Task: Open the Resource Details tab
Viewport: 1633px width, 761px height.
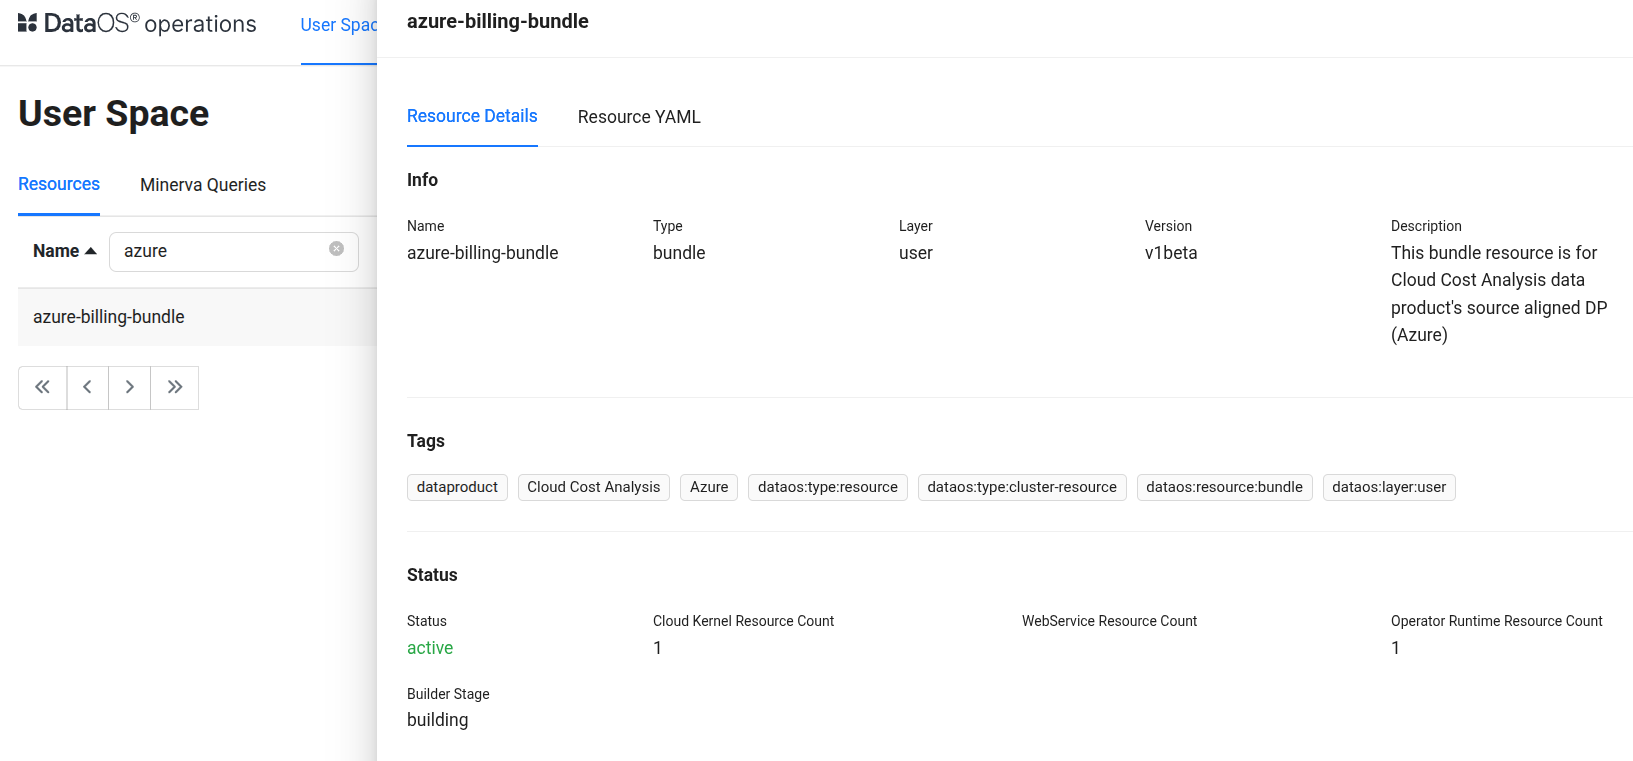Action: (472, 116)
